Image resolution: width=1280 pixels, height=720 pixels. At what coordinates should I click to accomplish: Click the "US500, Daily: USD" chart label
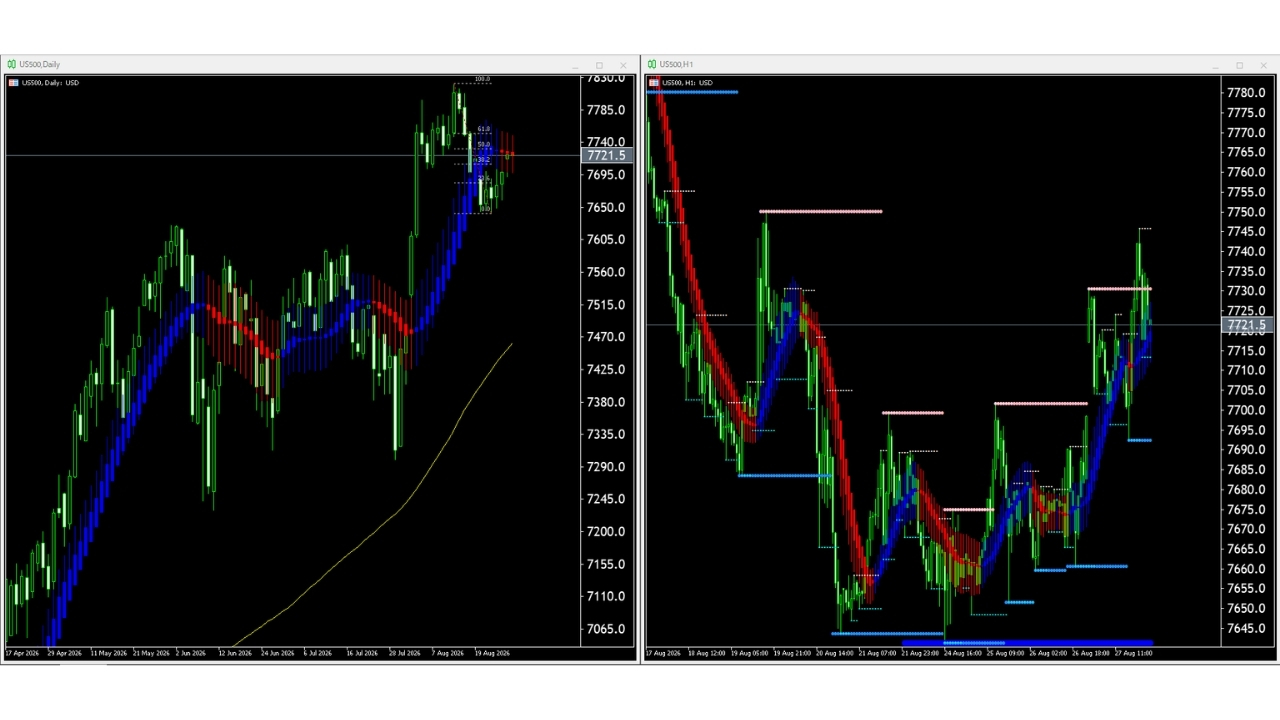(50, 83)
